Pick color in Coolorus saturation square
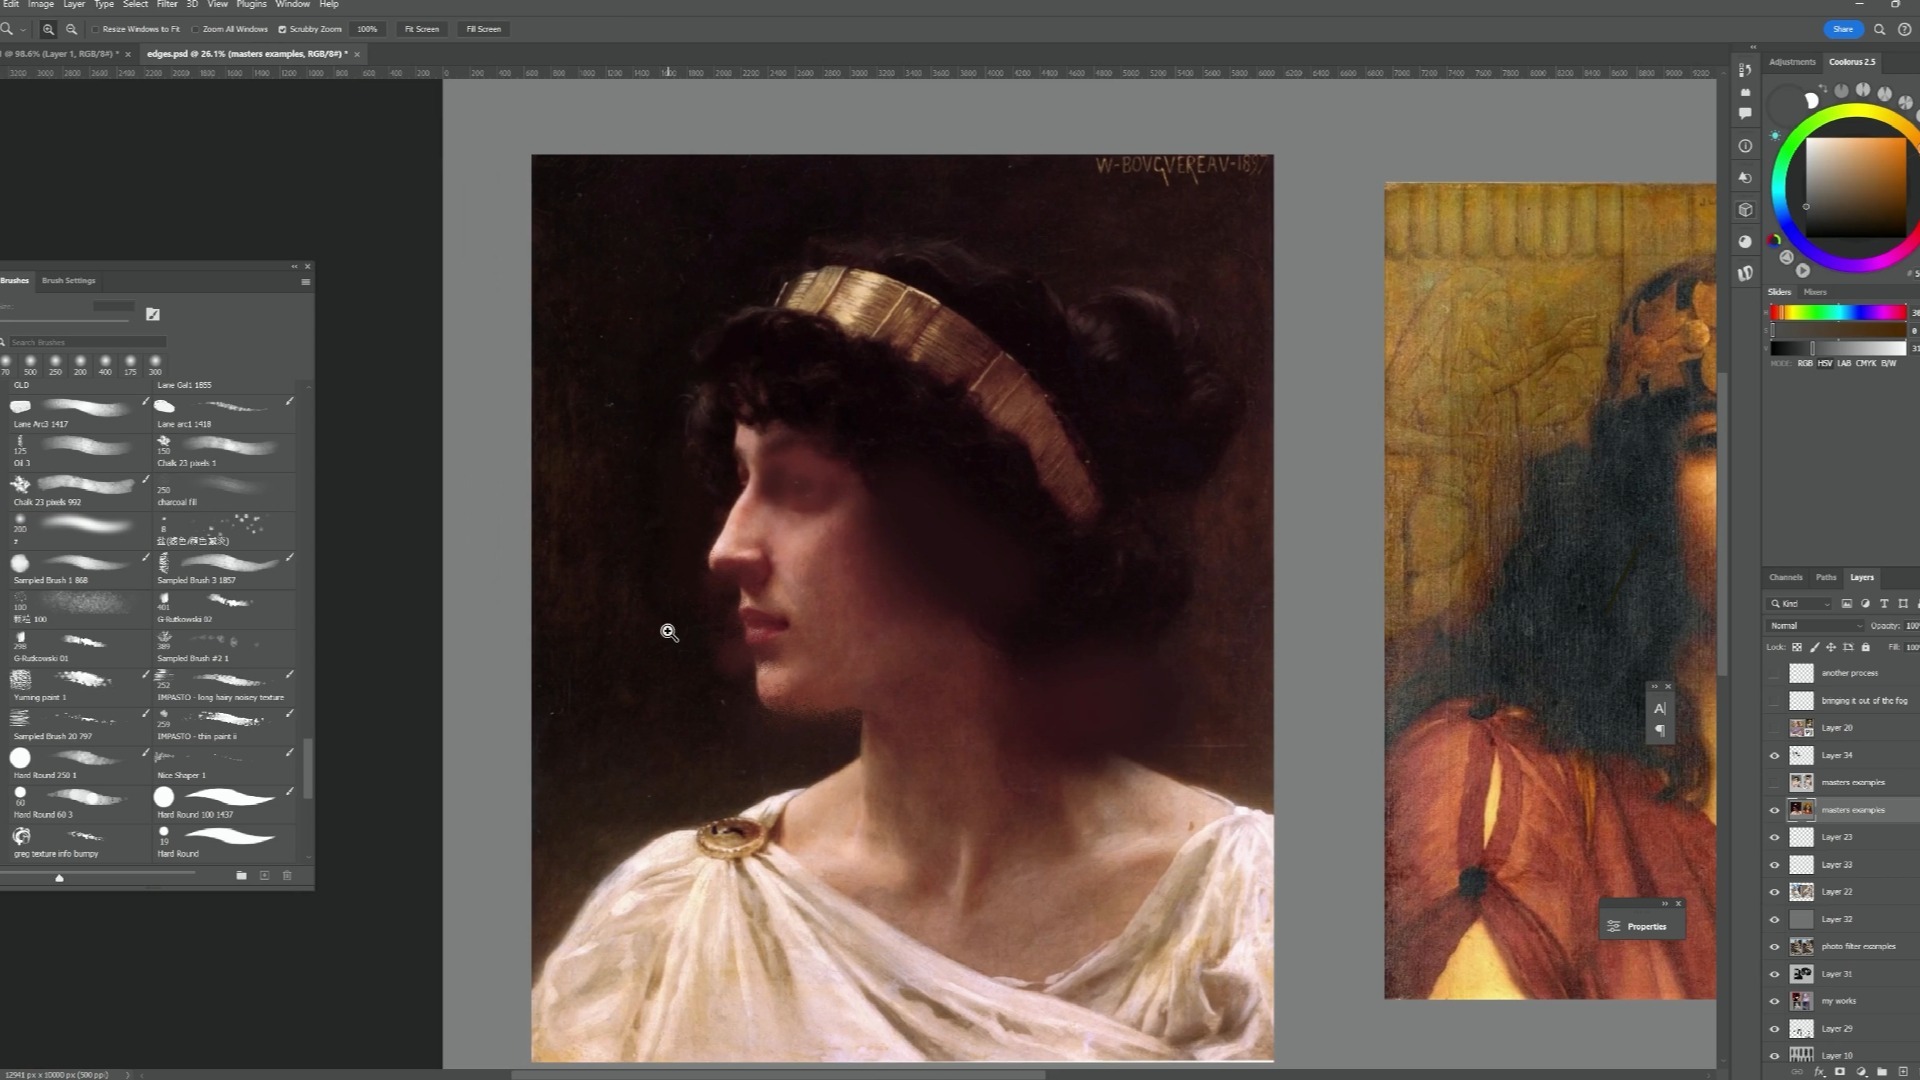 pos(1855,187)
